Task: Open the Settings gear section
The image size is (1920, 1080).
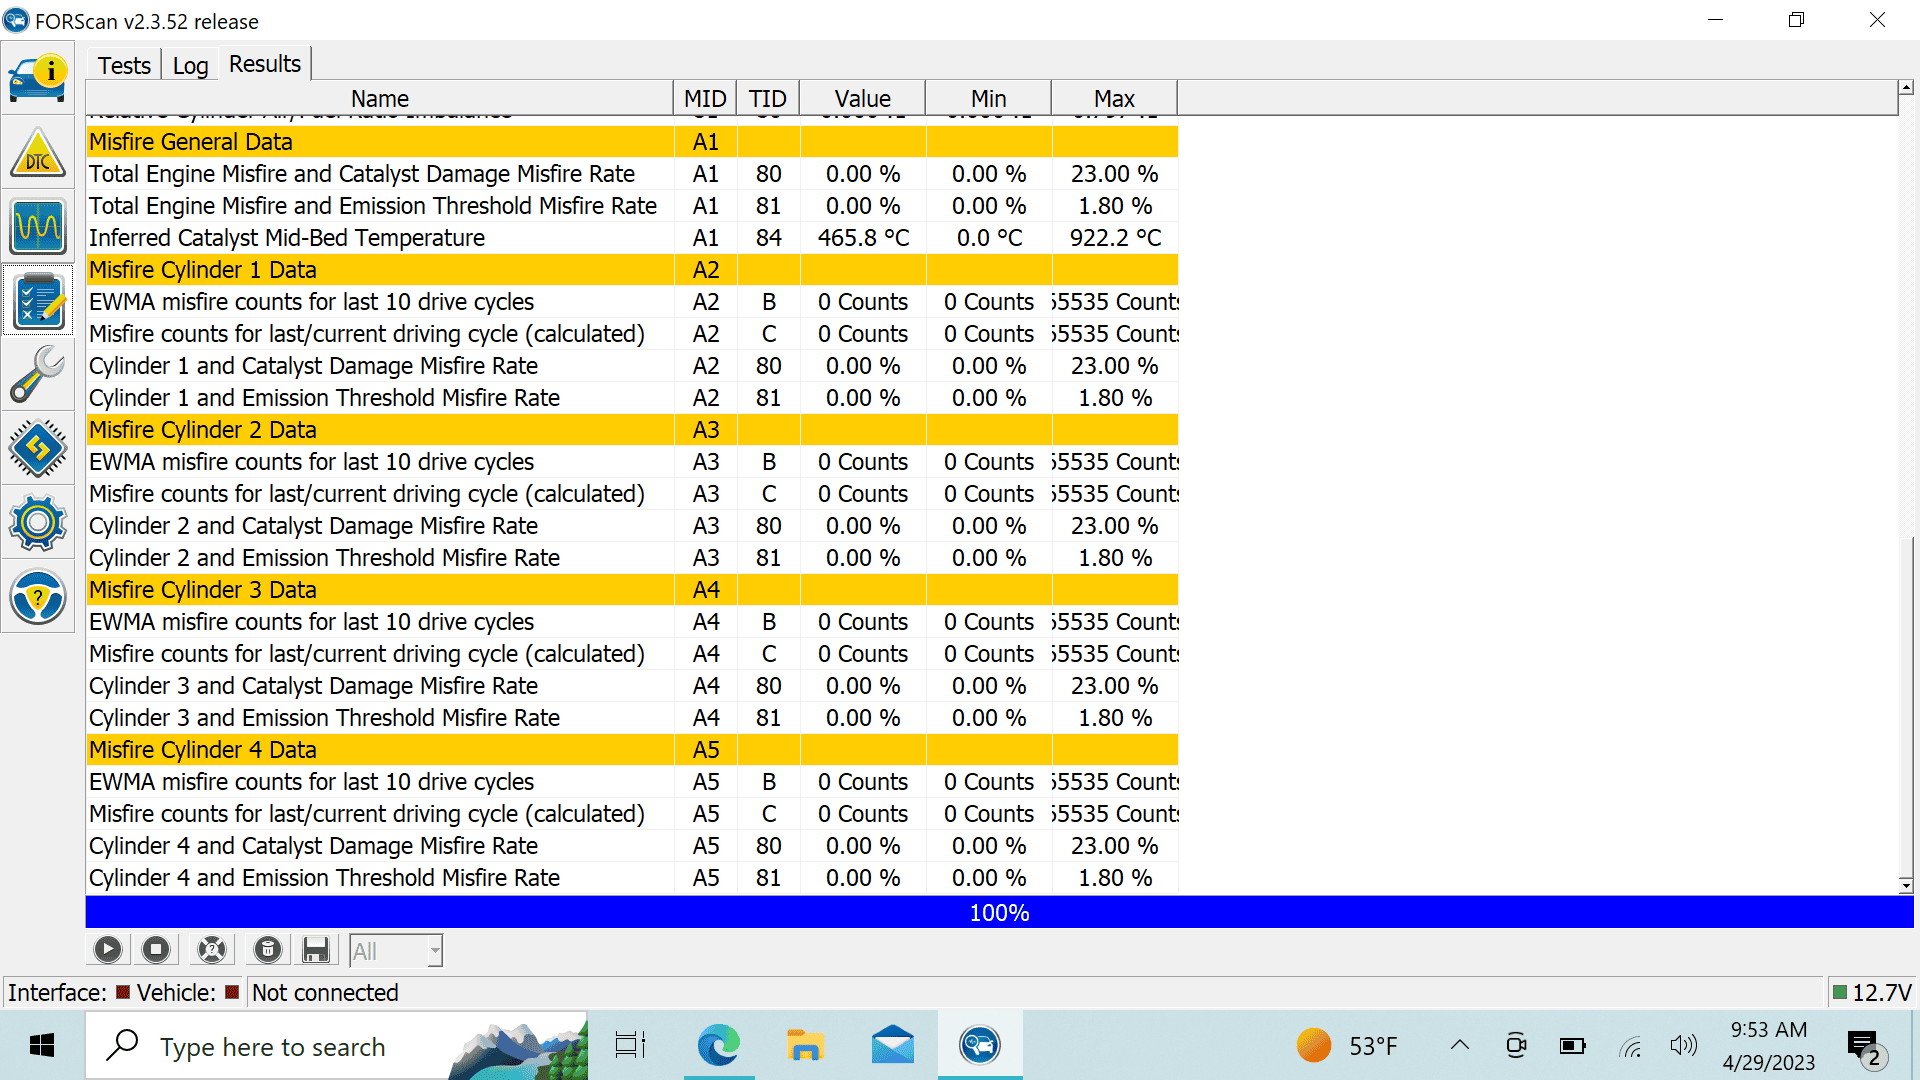Action: point(38,523)
